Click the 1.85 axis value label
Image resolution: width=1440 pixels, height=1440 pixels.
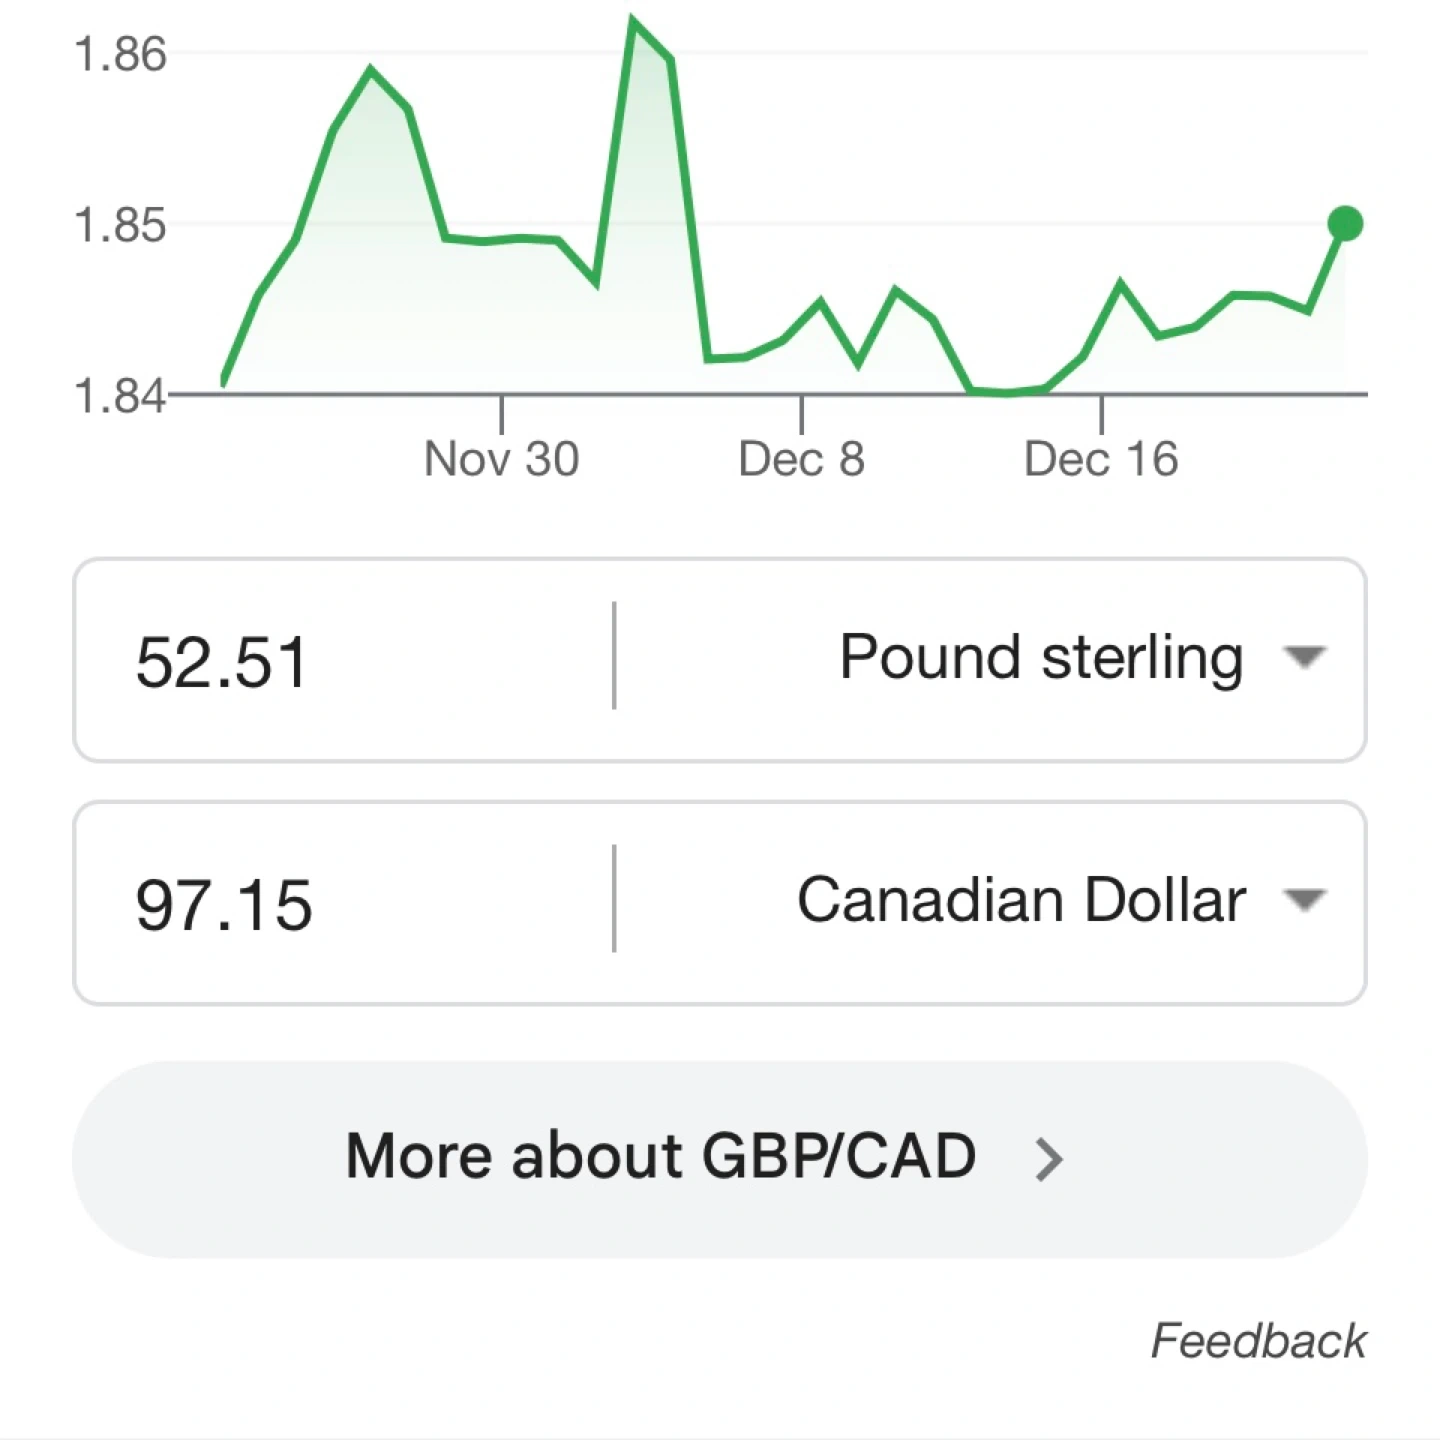tap(120, 225)
